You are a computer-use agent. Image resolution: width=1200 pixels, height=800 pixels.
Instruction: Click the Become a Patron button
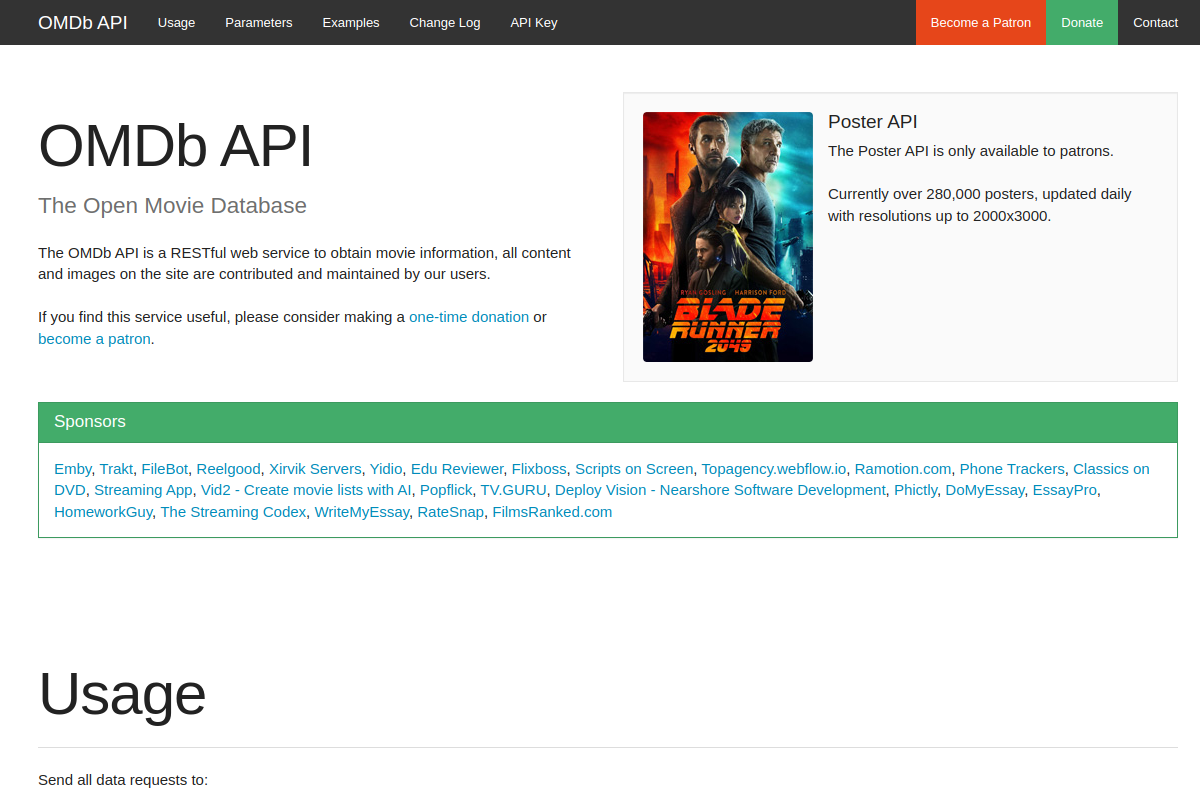(981, 22)
